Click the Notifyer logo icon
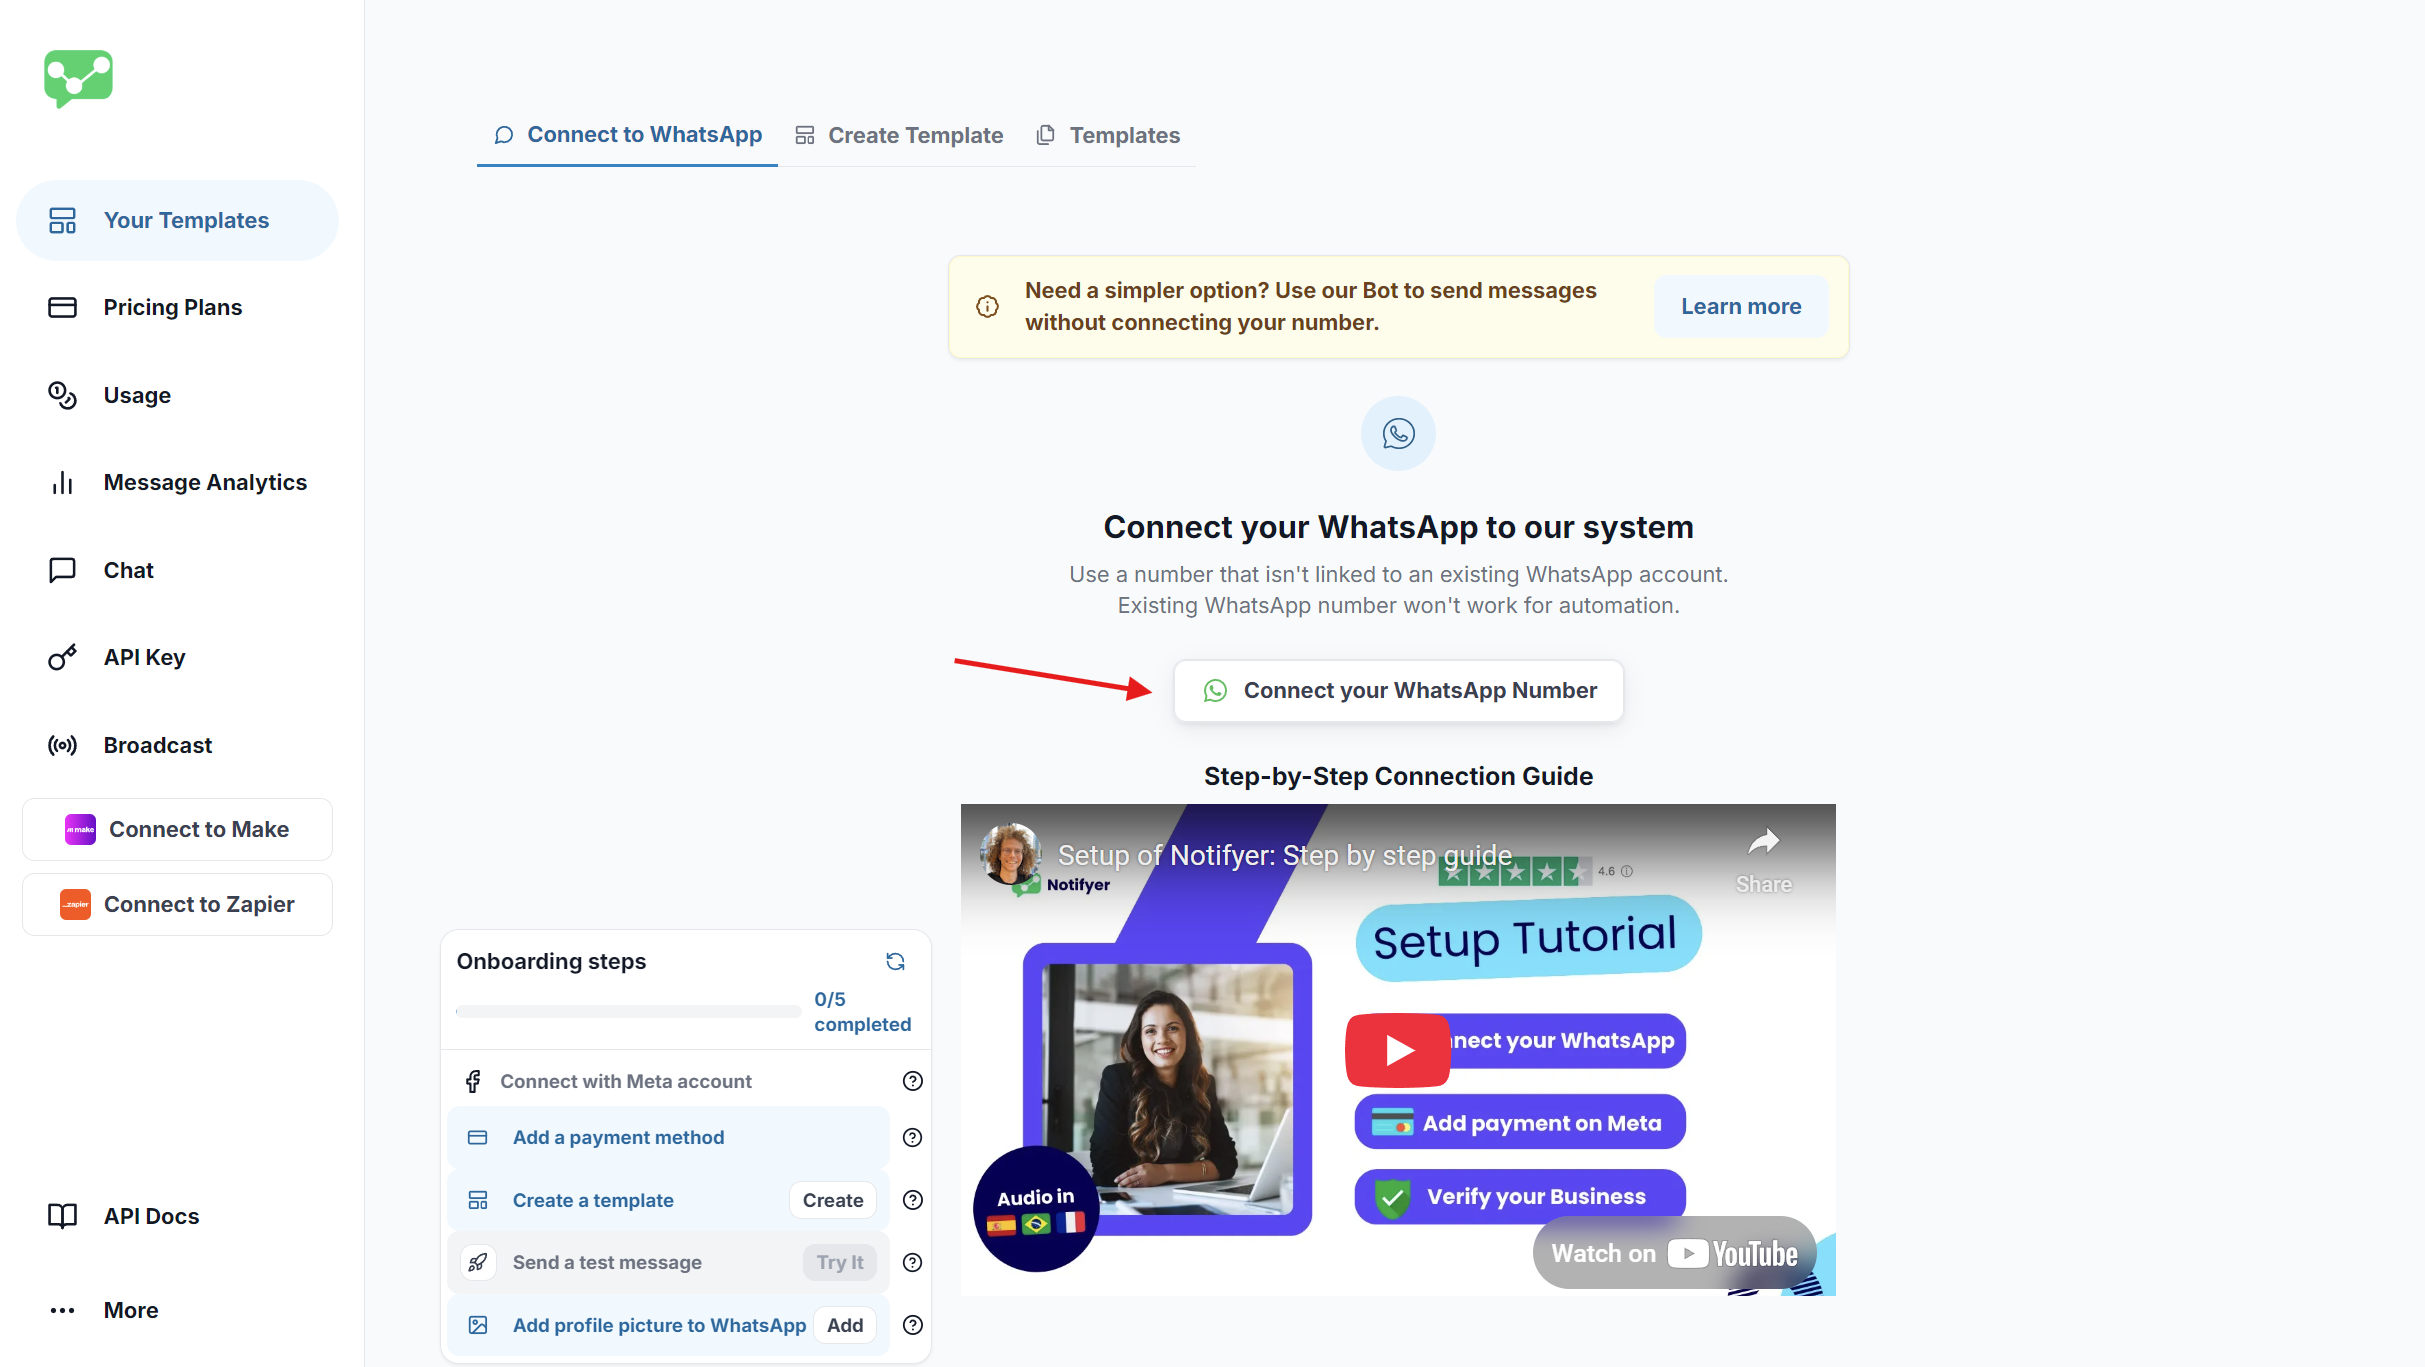The height and width of the screenshot is (1367, 2425). [78, 78]
